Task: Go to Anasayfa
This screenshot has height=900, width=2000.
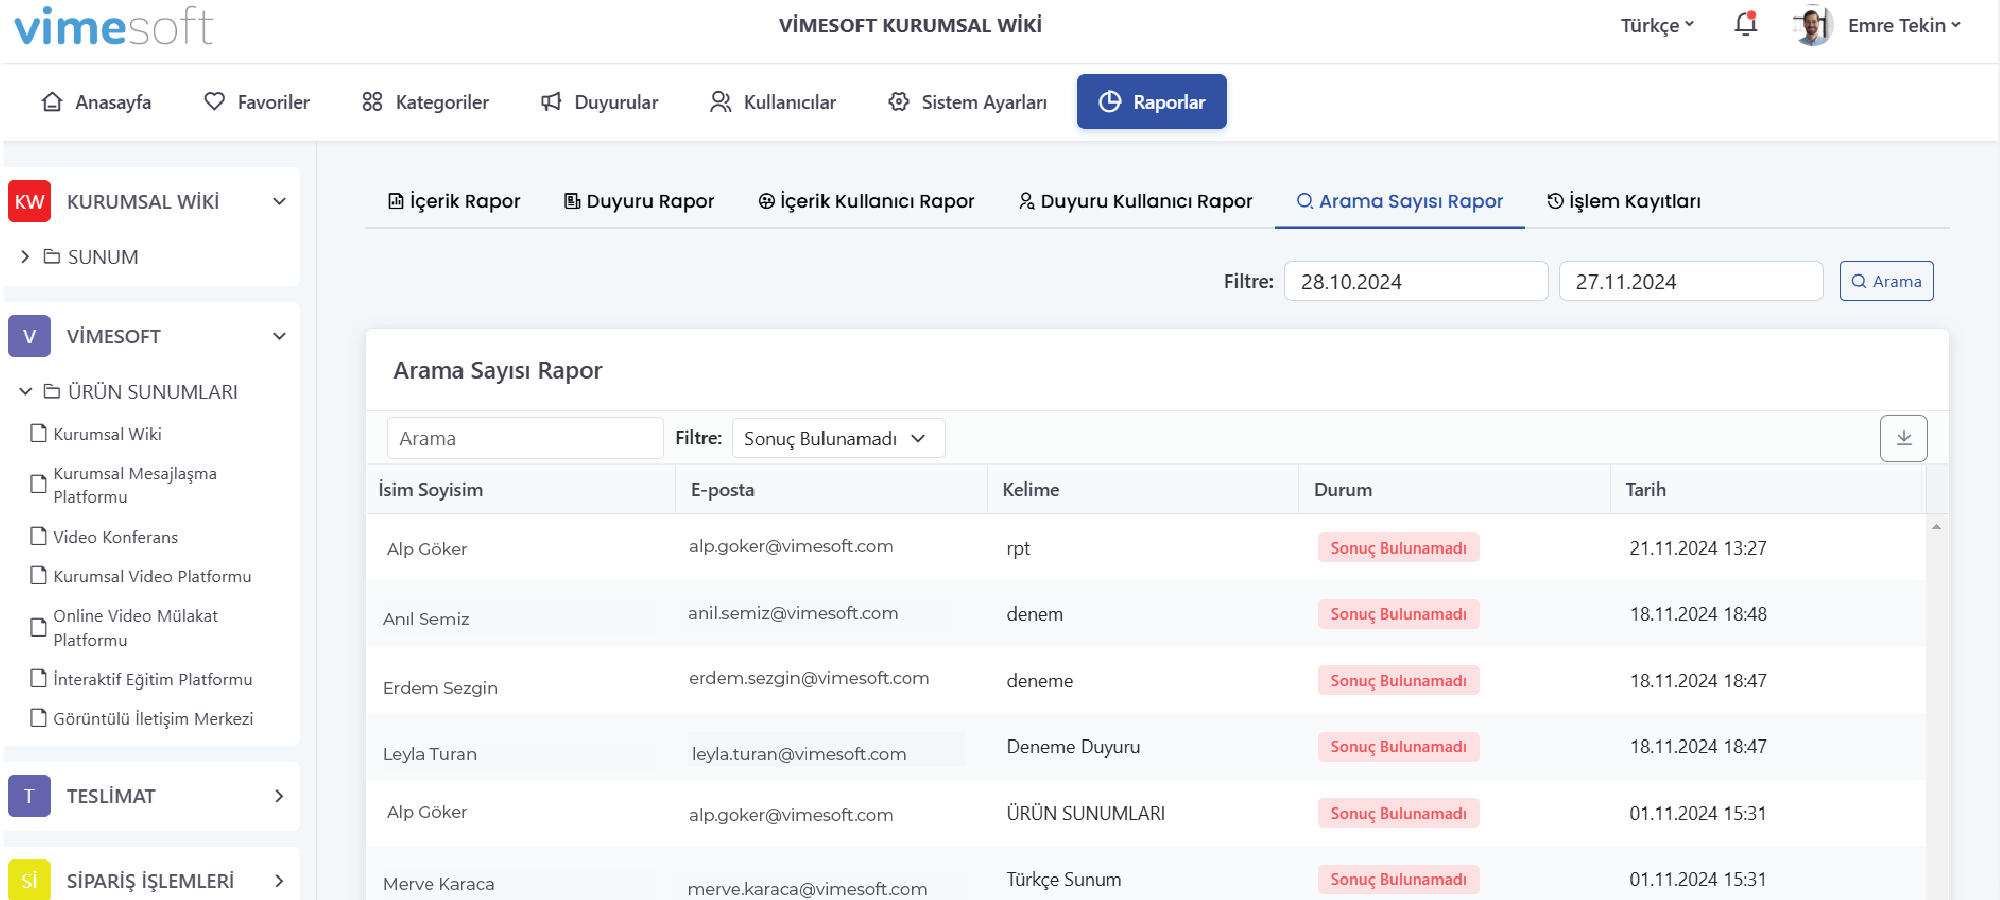Action: 96,102
